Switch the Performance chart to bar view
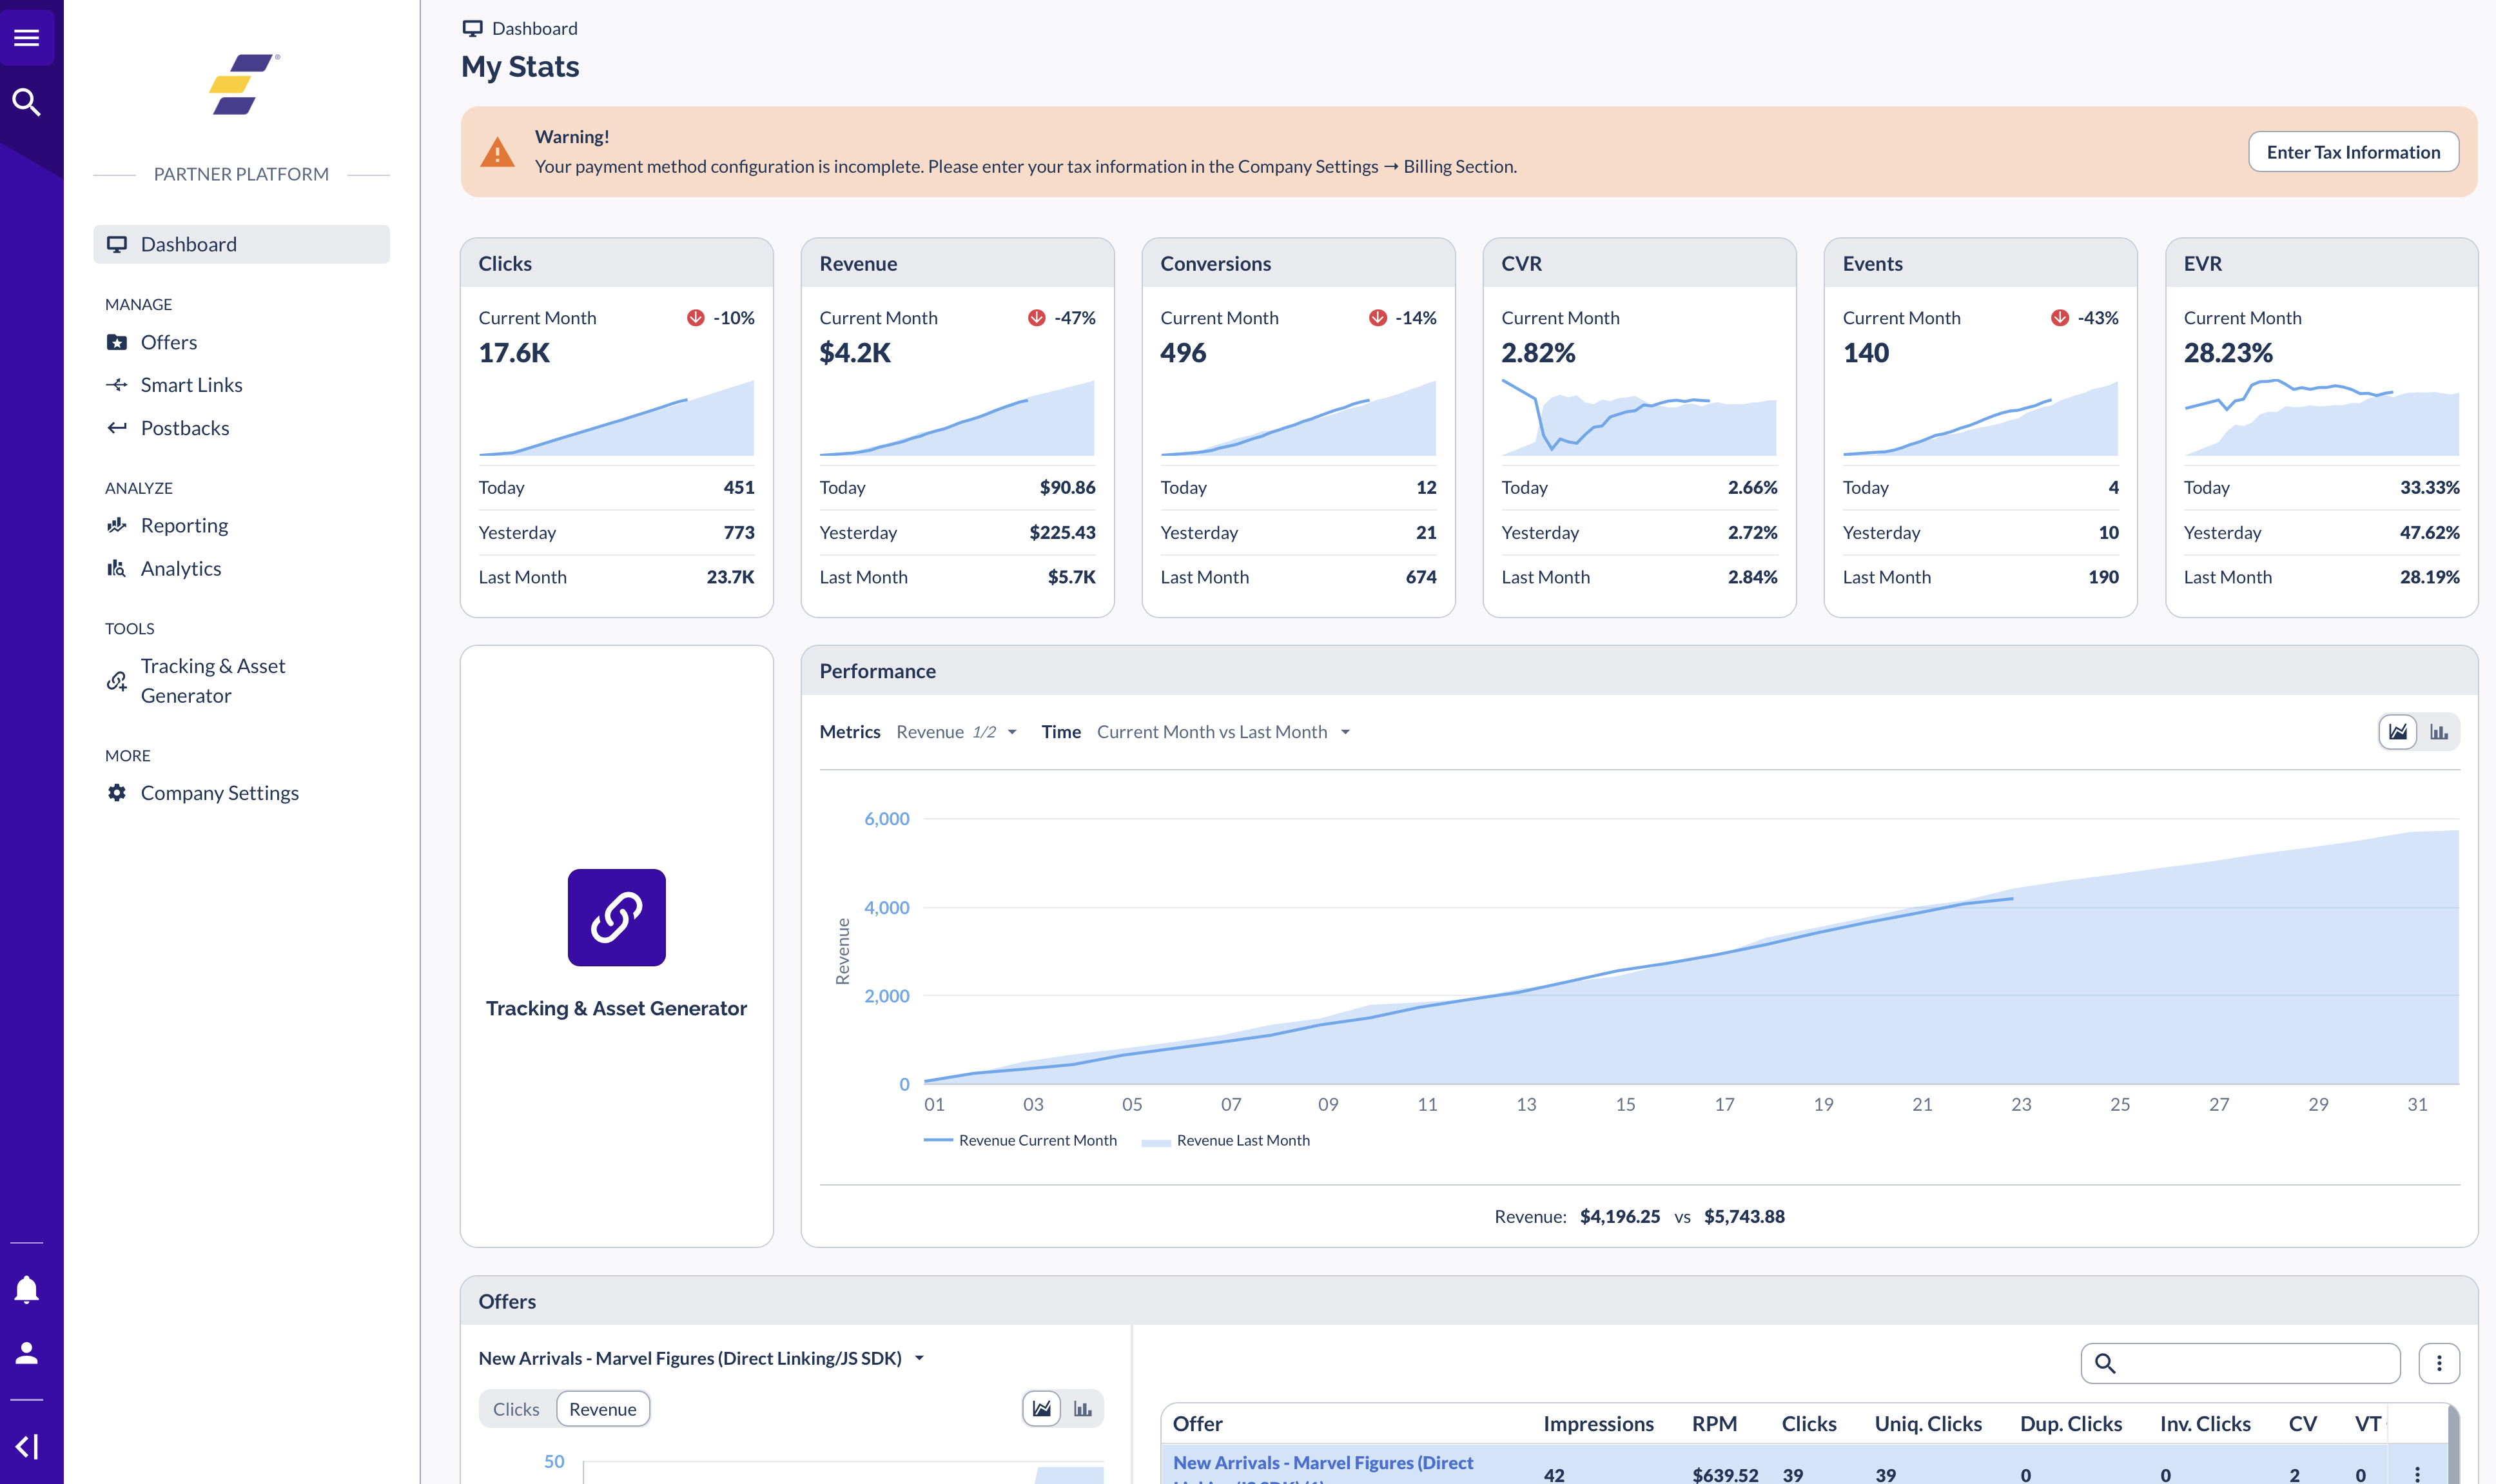The width and height of the screenshot is (2496, 1484). 2440,731
